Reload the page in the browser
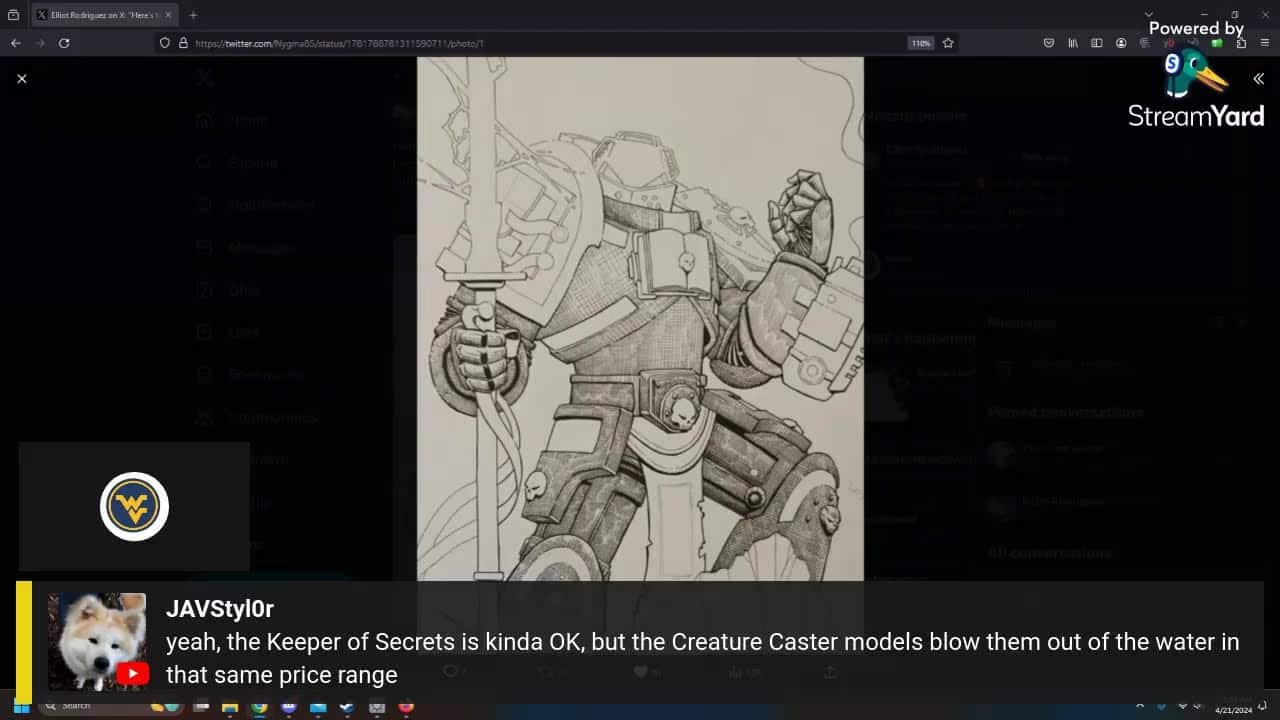Viewport: 1280px width, 720px height. coord(64,43)
